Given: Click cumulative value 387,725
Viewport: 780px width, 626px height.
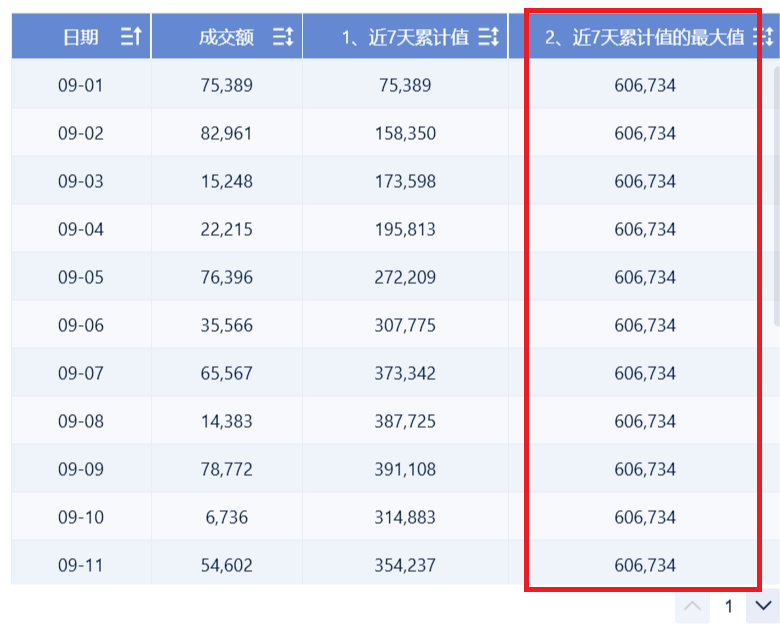Looking at the screenshot, I should 405,421.
